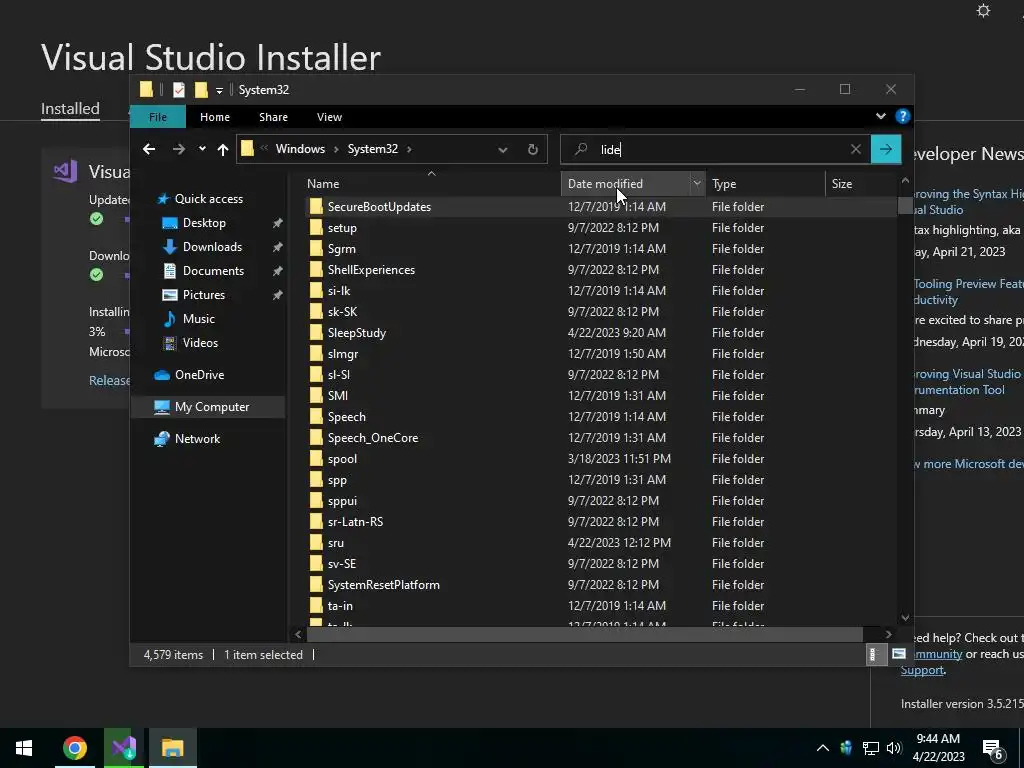Click New folder icon in title bar
This screenshot has height=768, width=1024.
coord(201,89)
